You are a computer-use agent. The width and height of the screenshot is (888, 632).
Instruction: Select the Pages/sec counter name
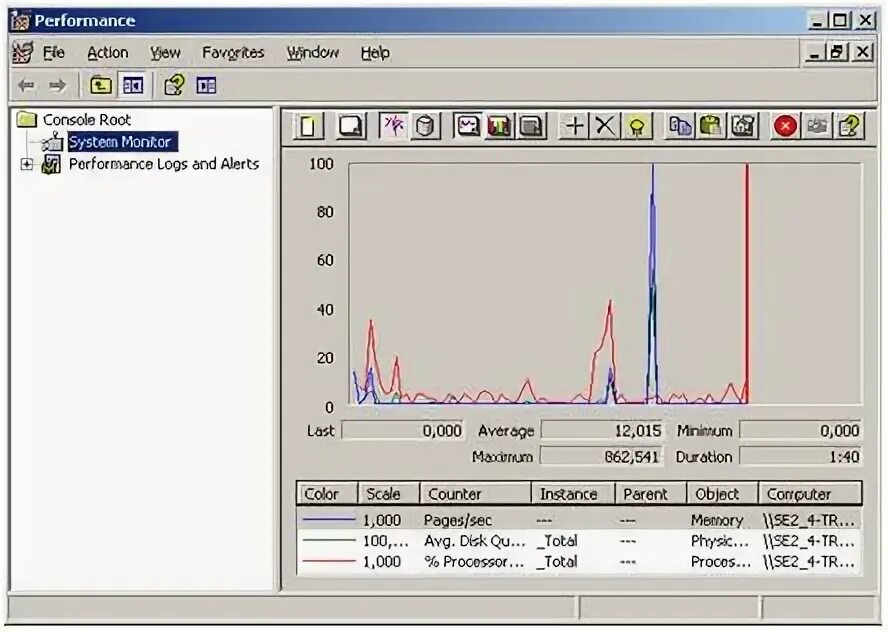(x=458, y=520)
